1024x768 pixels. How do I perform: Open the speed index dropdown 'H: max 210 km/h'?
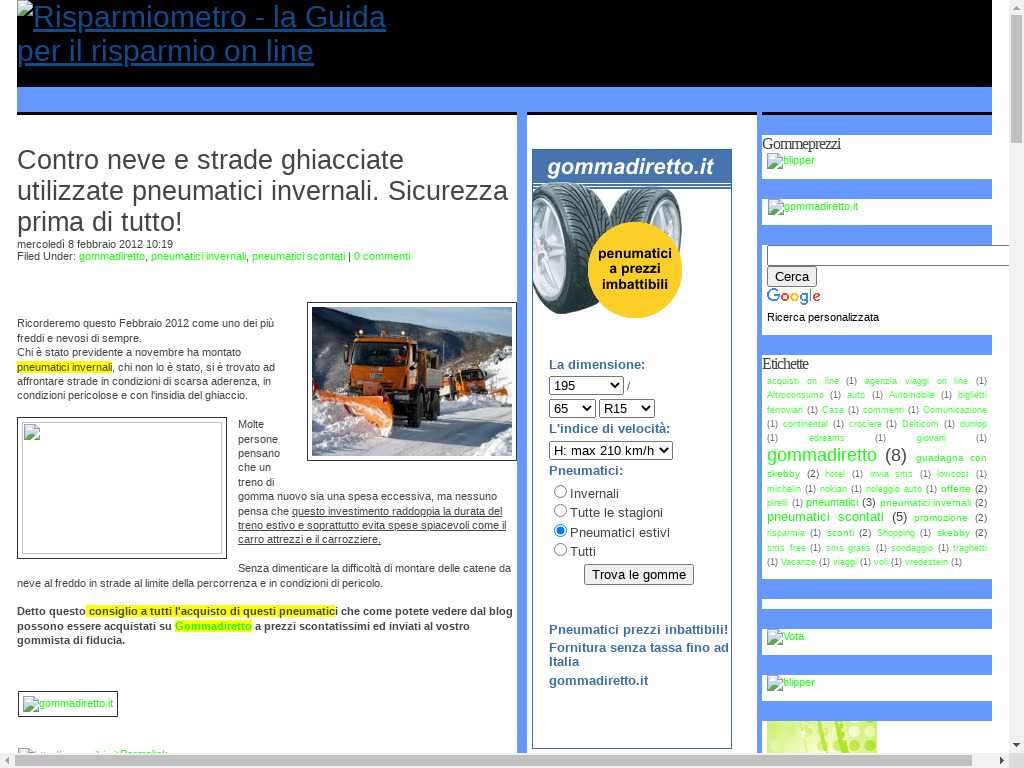click(610, 450)
